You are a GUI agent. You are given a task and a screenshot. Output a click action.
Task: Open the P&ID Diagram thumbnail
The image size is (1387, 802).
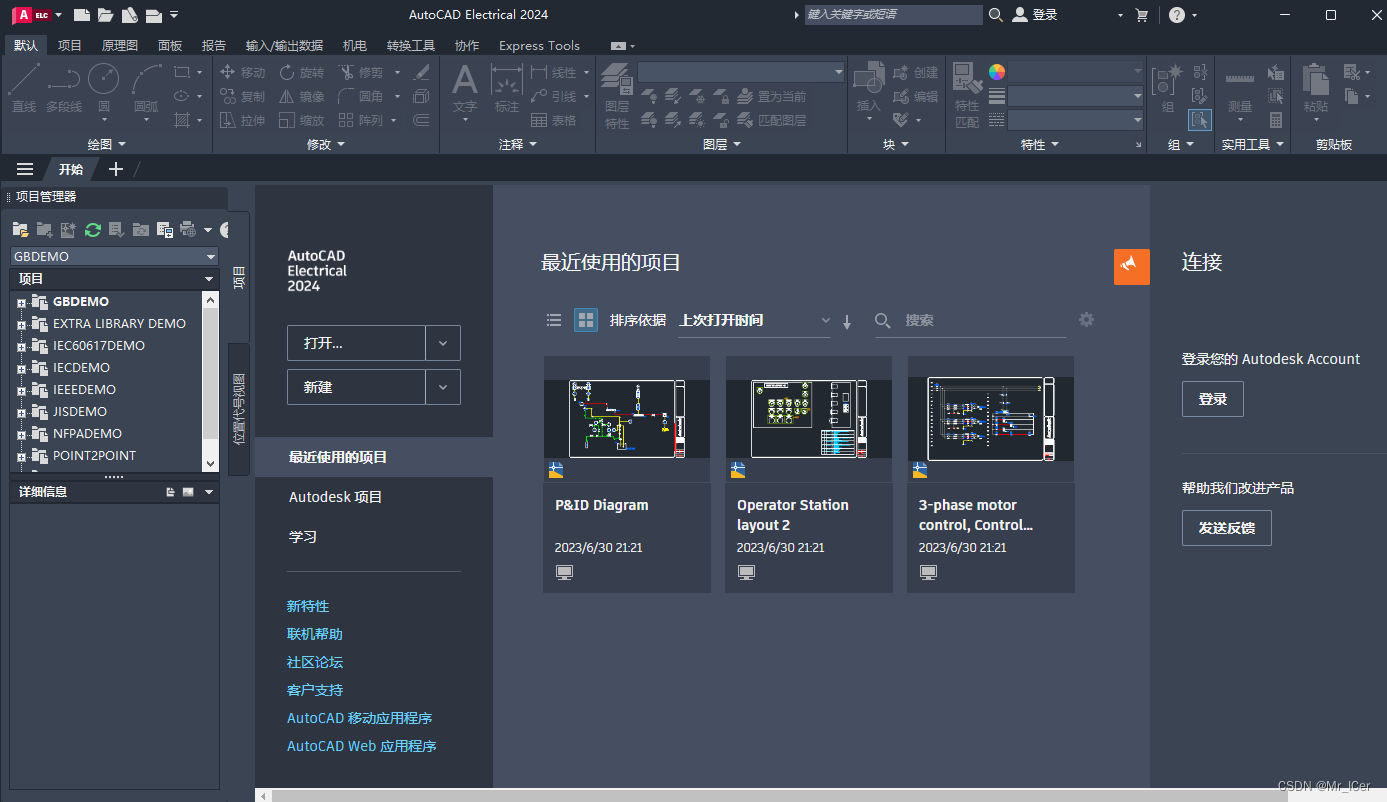(x=627, y=419)
